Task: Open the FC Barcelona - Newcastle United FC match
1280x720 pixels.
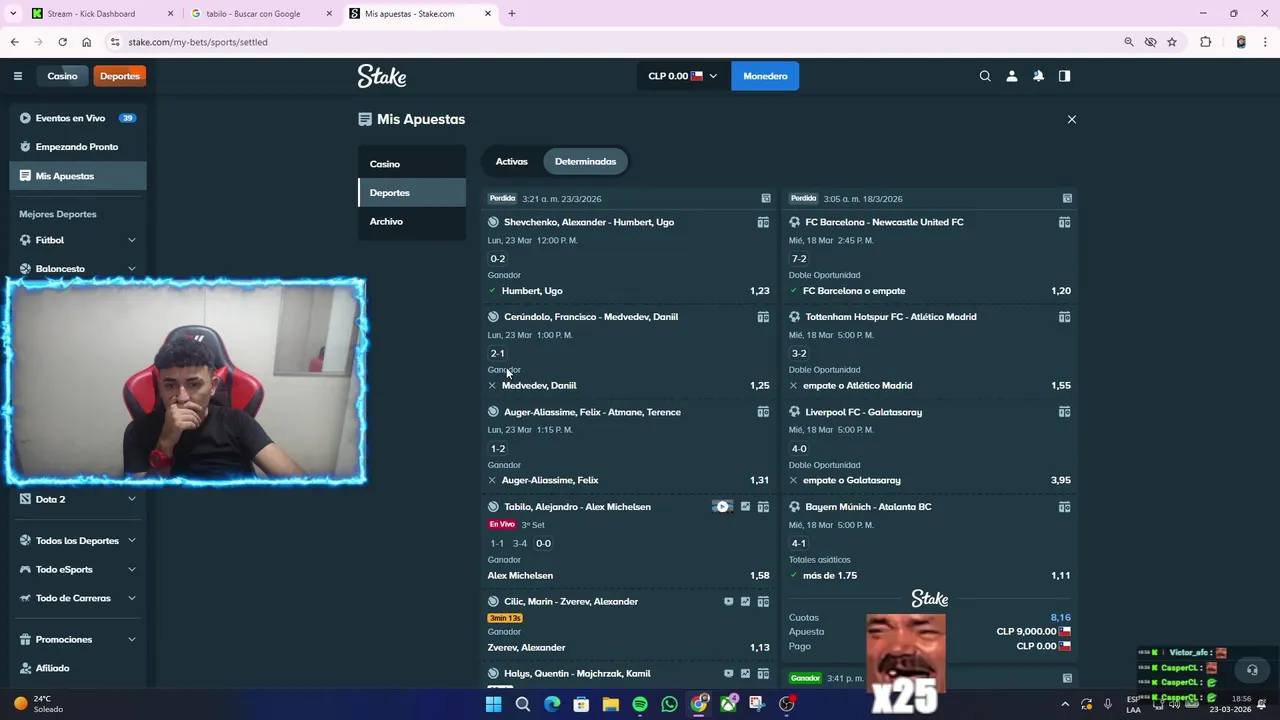Action: click(884, 222)
